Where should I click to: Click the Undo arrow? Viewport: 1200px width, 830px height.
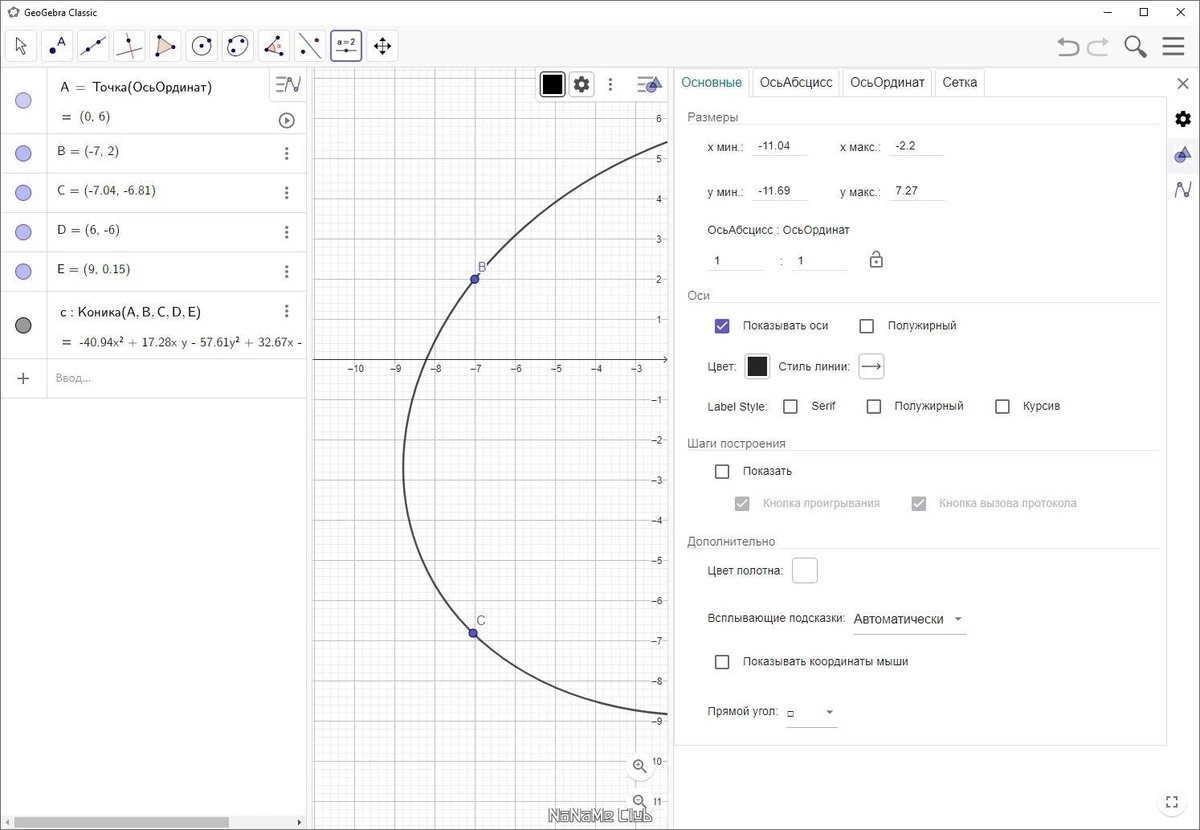pos(1068,46)
